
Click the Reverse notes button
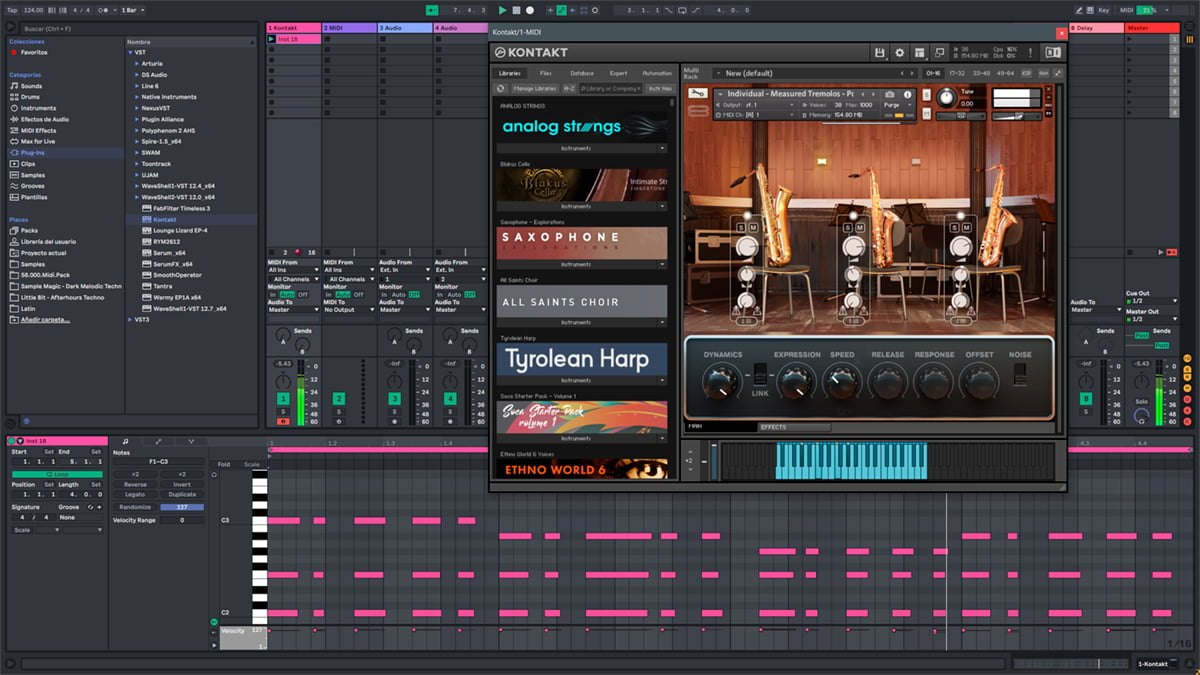click(135, 484)
